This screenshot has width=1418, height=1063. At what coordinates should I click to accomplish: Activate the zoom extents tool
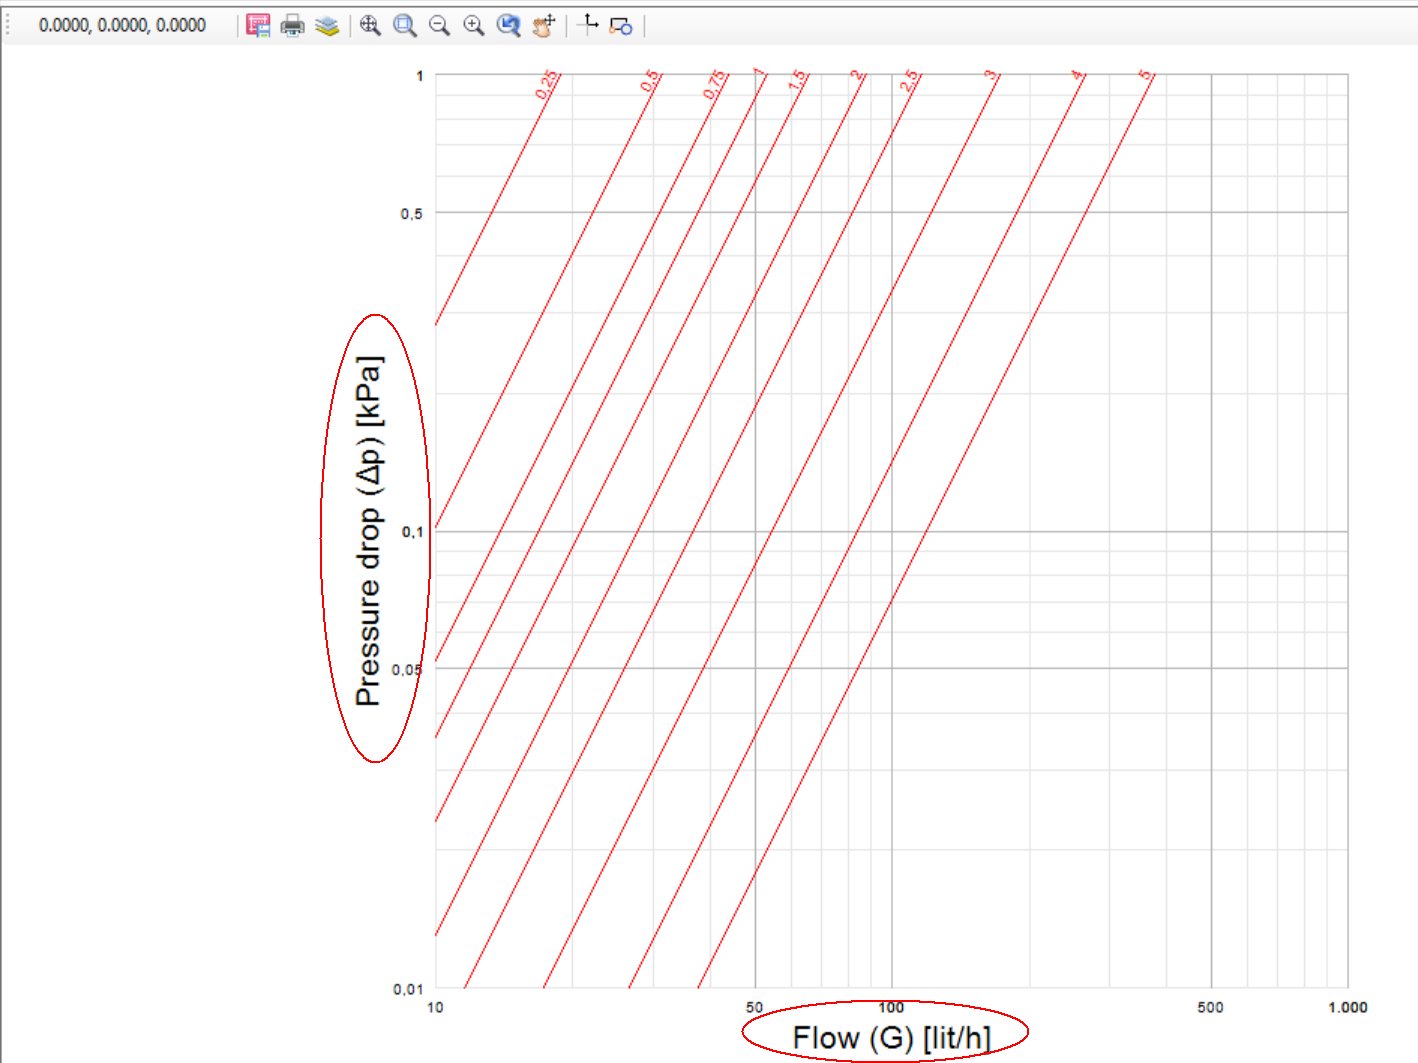(x=371, y=26)
